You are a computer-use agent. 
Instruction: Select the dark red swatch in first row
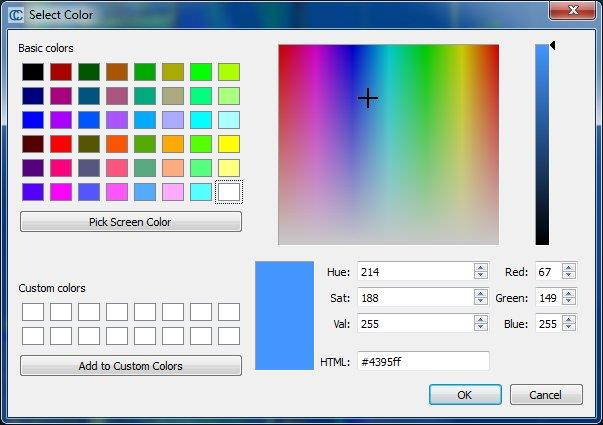[61, 72]
